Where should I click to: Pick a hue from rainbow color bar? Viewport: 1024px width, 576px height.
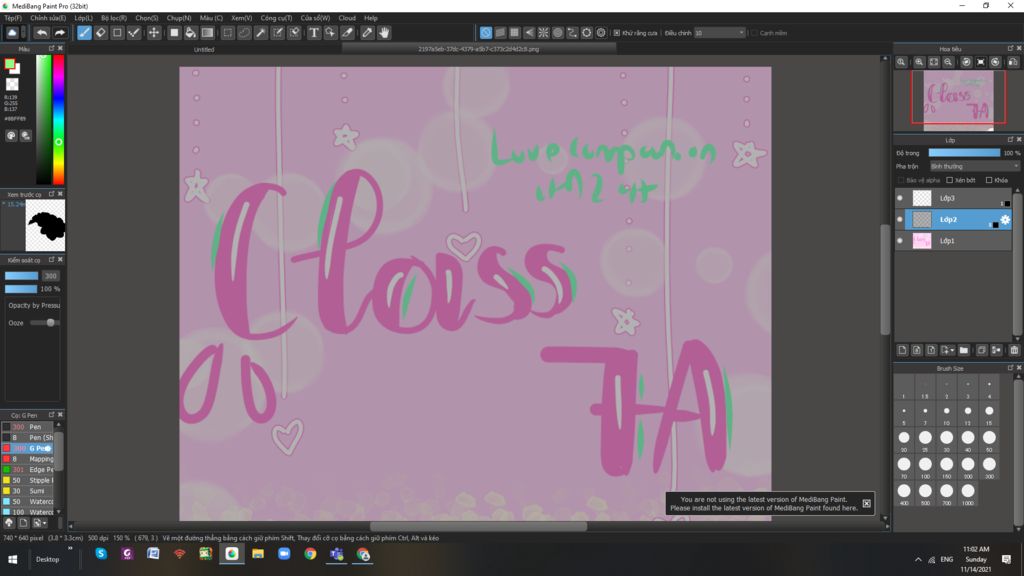tap(58, 120)
